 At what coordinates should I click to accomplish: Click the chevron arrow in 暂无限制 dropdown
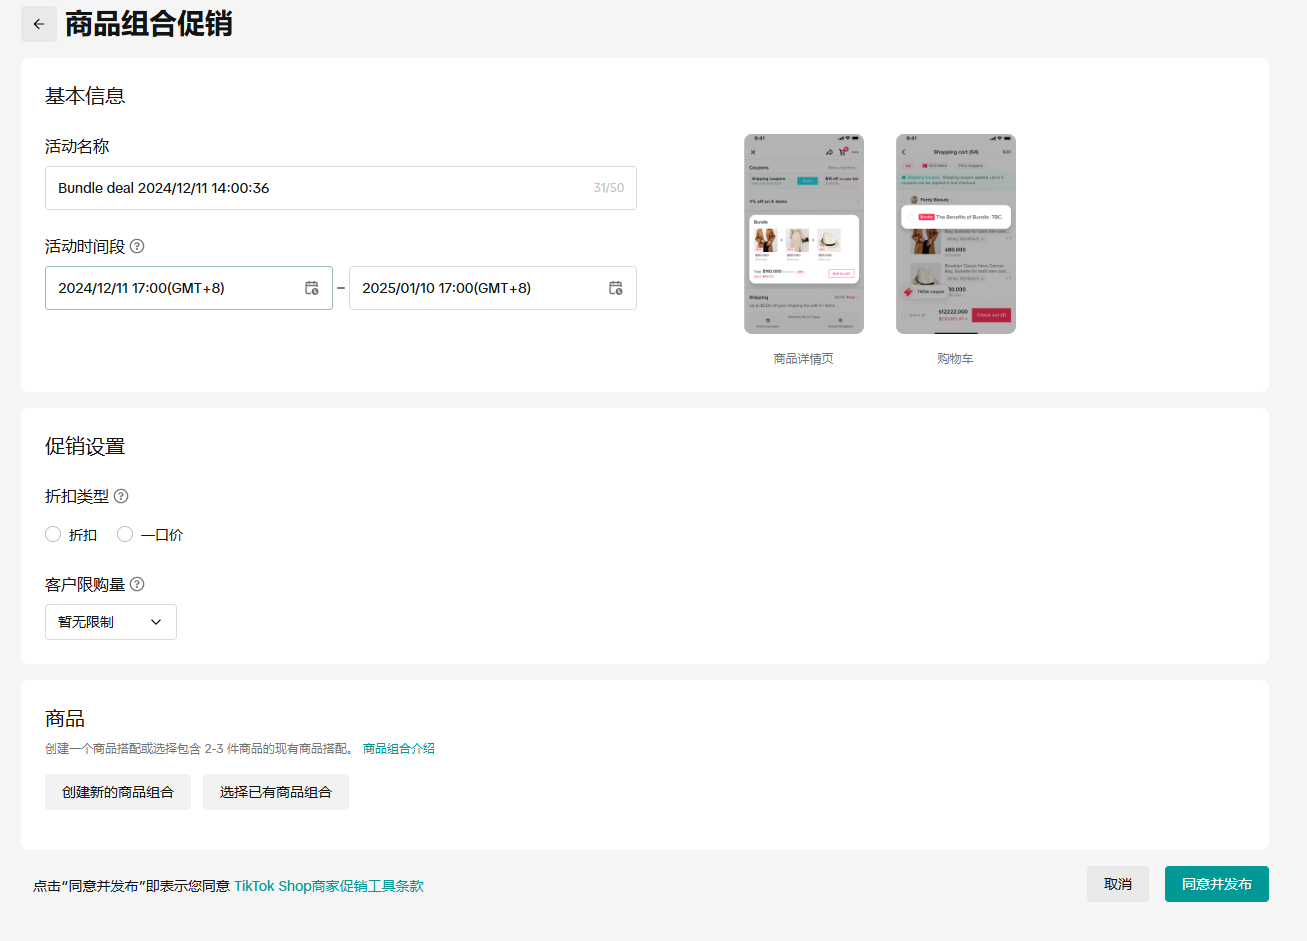[156, 622]
